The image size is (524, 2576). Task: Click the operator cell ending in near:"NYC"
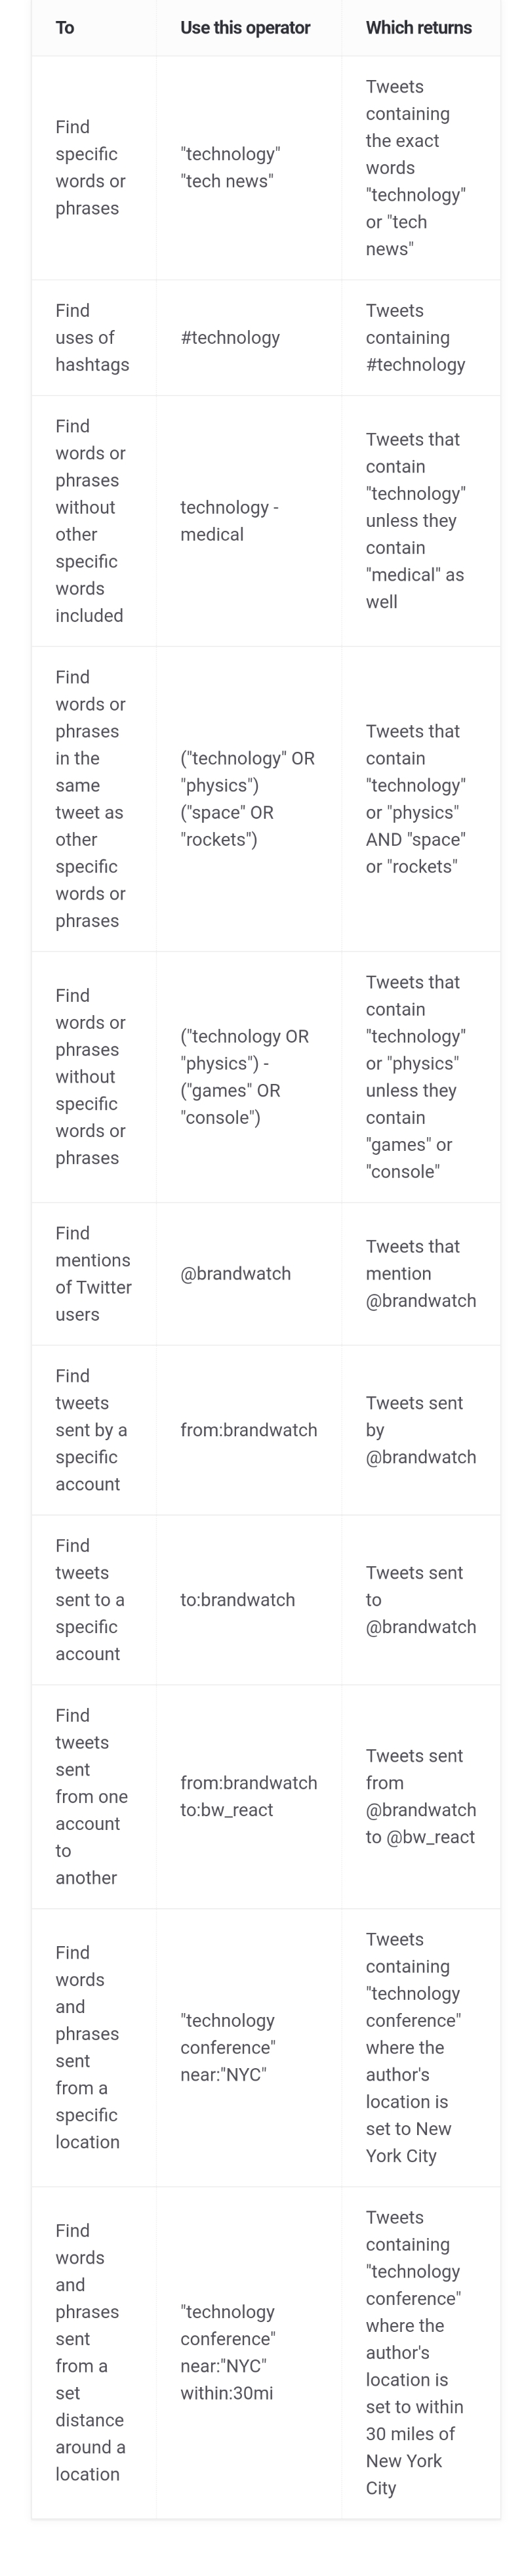pyautogui.click(x=228, y=2048)
